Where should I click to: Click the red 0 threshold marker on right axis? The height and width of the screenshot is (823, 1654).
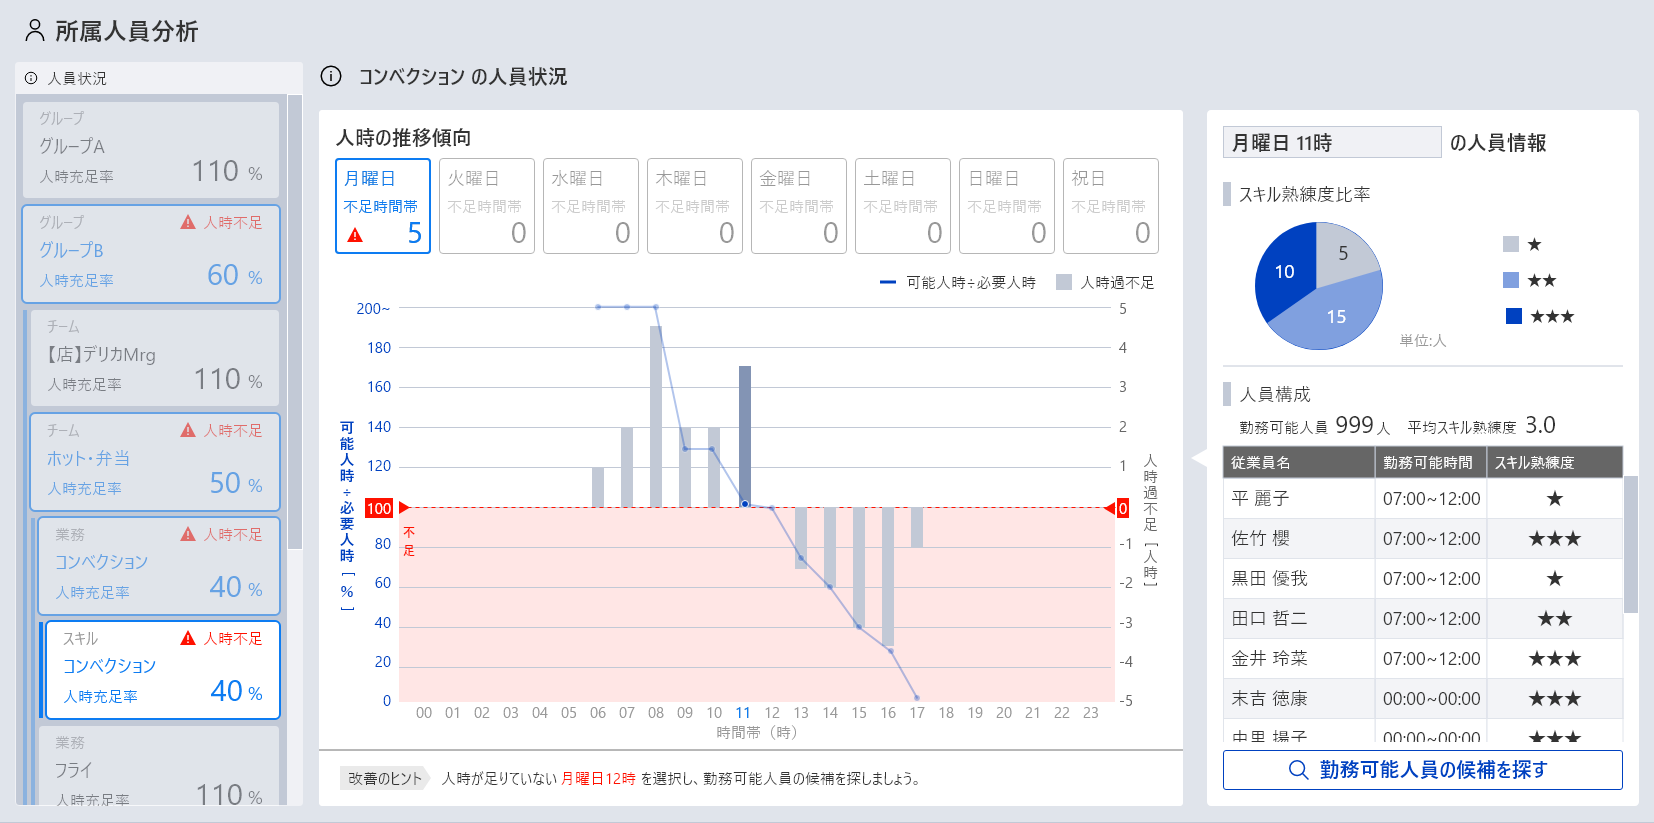click(x=1123, y=508)
